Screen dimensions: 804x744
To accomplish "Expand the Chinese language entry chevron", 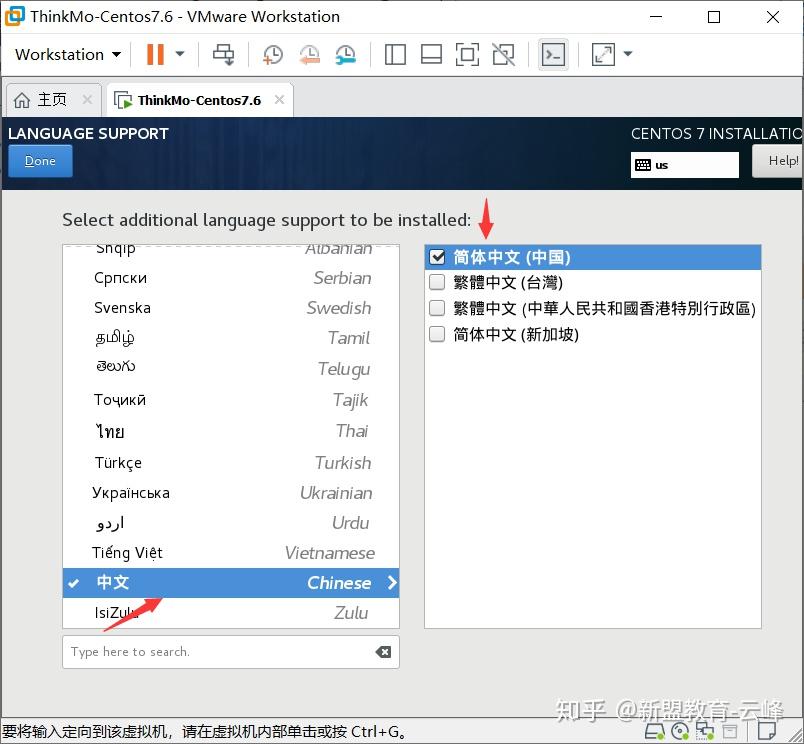I will pos(390,582).
